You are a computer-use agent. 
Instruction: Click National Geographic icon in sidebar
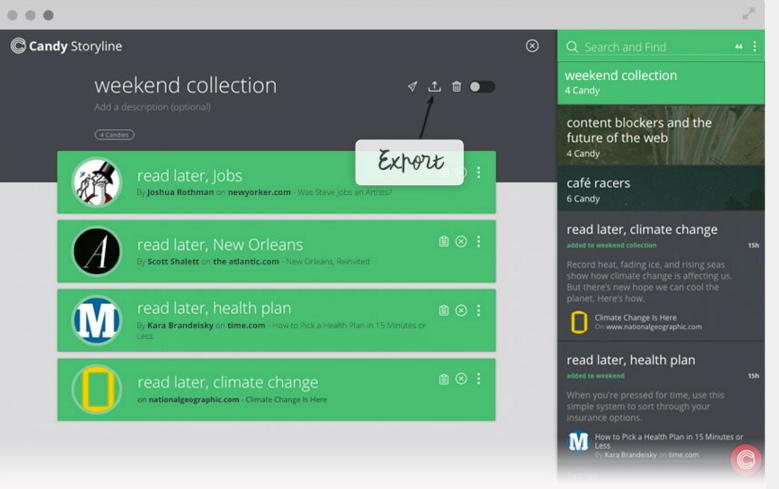tap(579, 322)
